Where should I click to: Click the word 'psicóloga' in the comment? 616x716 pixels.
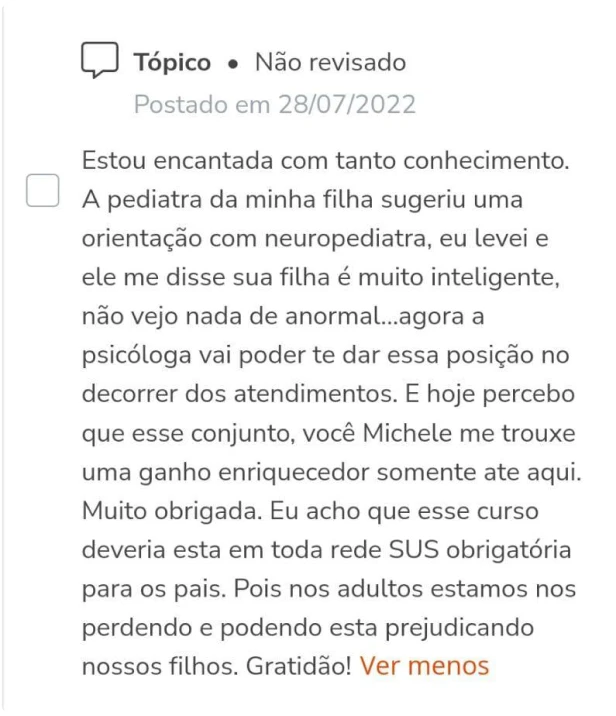(137, 355)
